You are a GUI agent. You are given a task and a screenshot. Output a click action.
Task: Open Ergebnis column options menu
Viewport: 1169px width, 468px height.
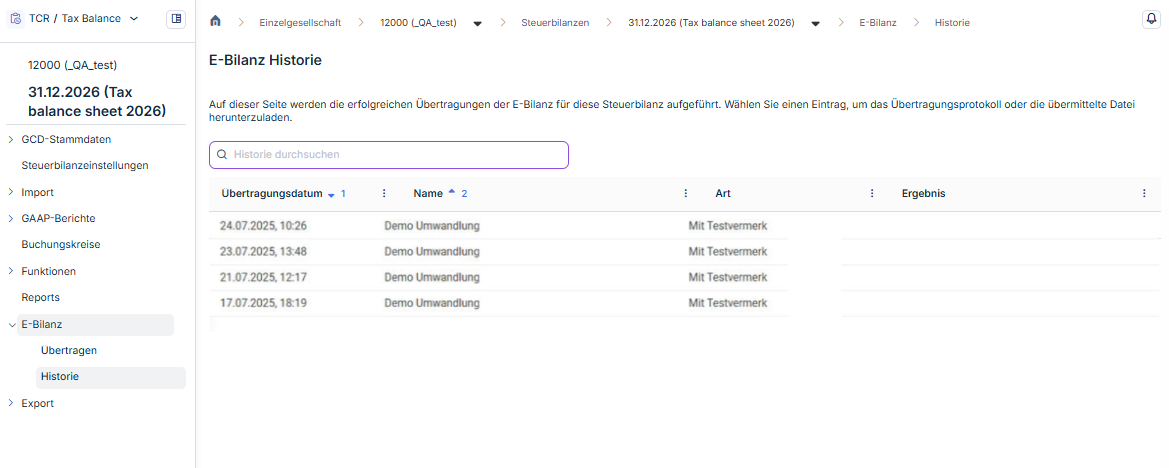(x=1144, y=194)
